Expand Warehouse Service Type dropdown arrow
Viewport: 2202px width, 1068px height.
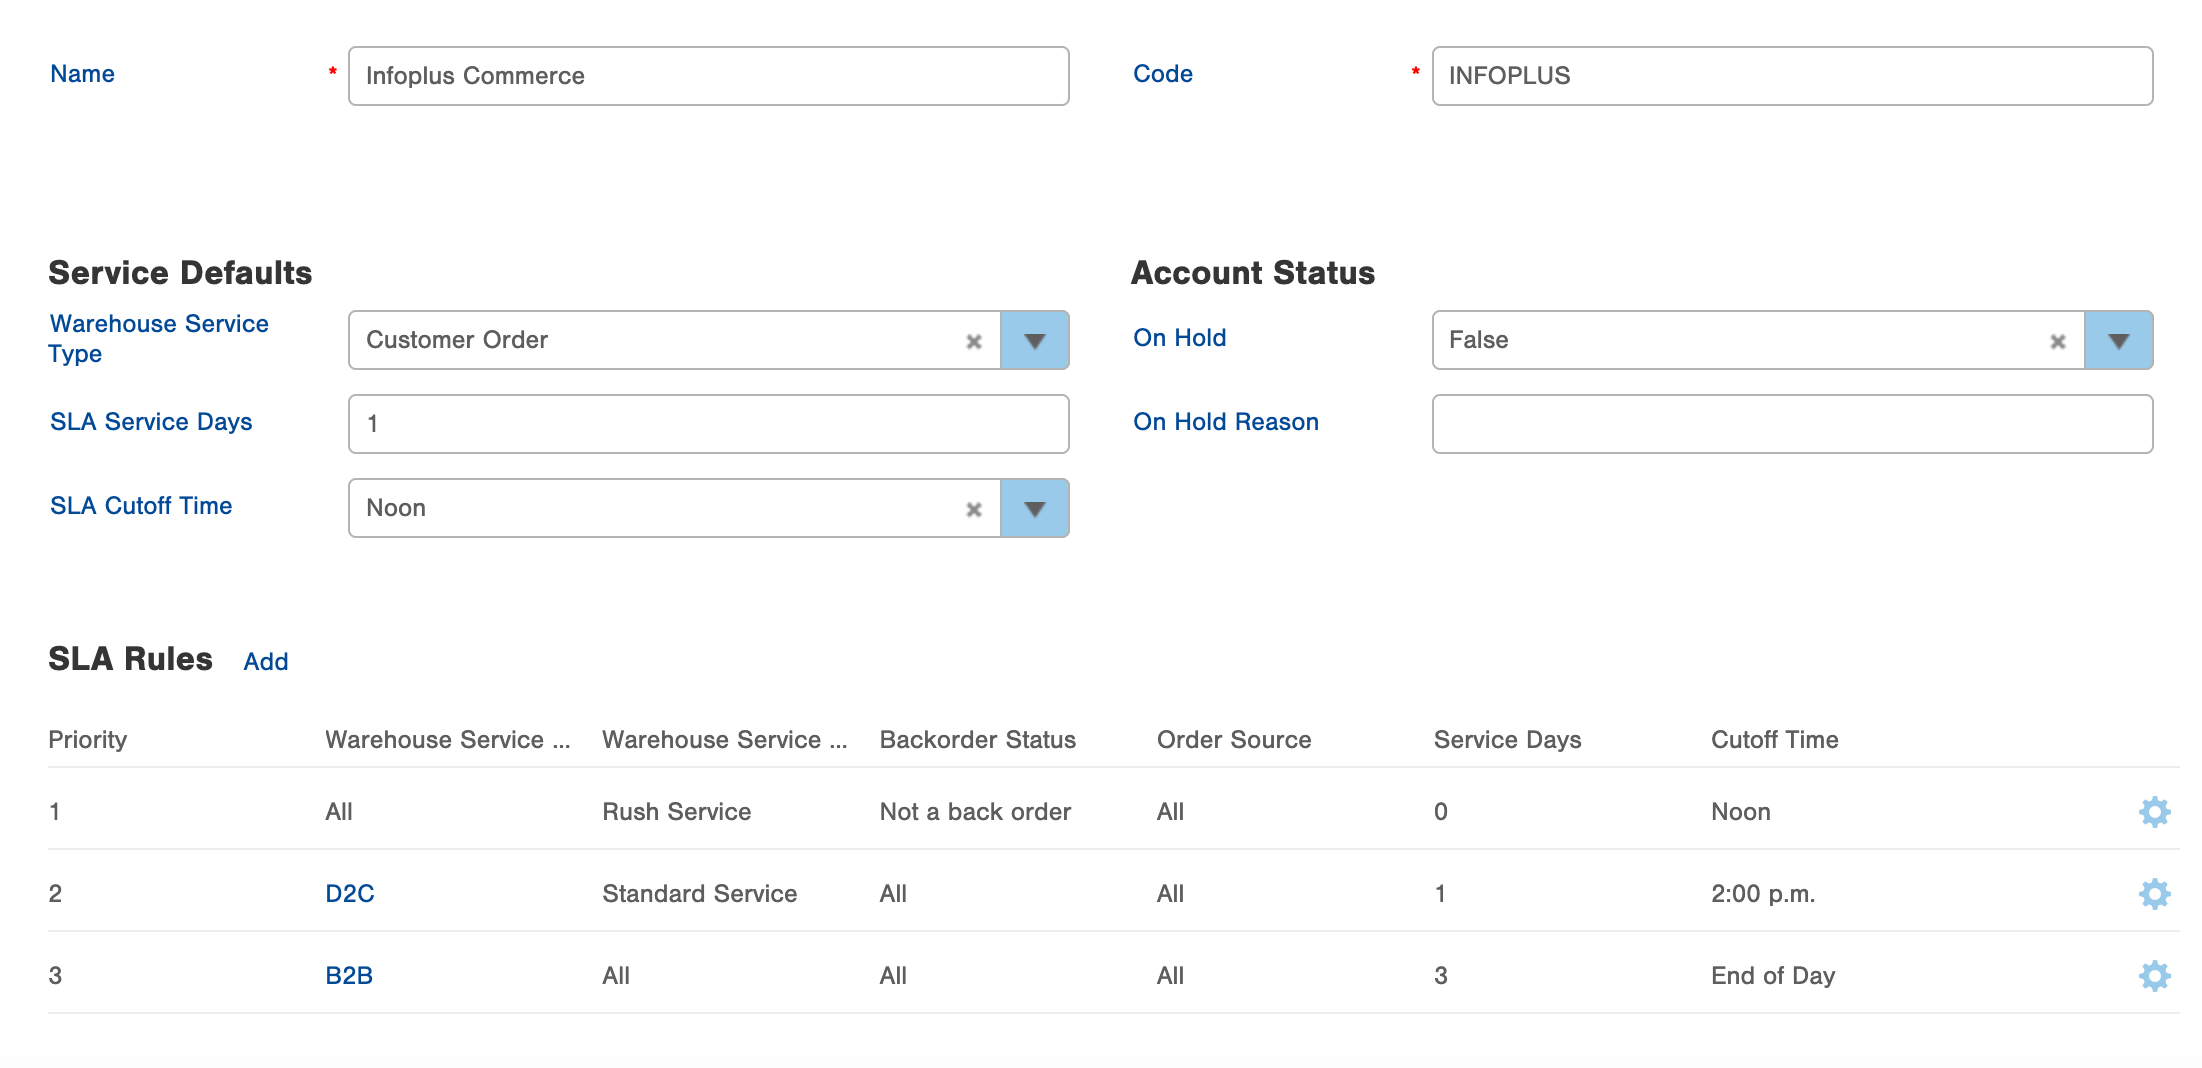[1035, 340]
